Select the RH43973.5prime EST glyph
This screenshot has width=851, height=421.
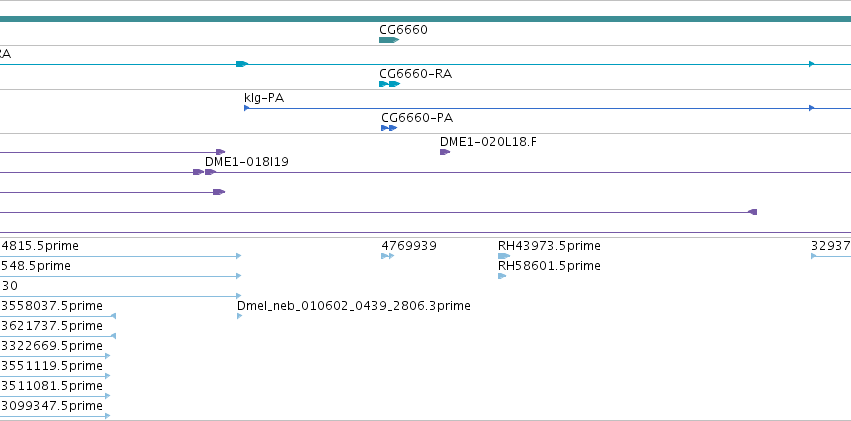[504, 256]
